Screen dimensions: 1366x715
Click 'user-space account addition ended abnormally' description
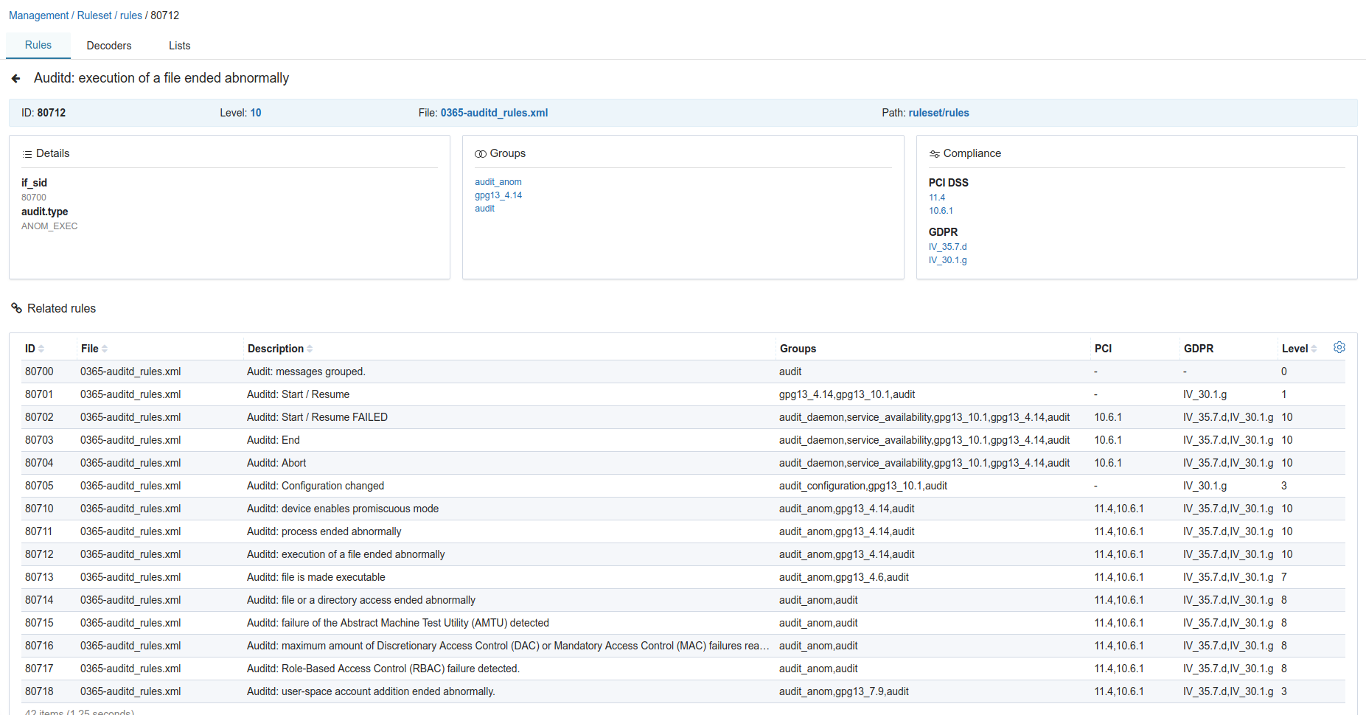click(371, 691)
